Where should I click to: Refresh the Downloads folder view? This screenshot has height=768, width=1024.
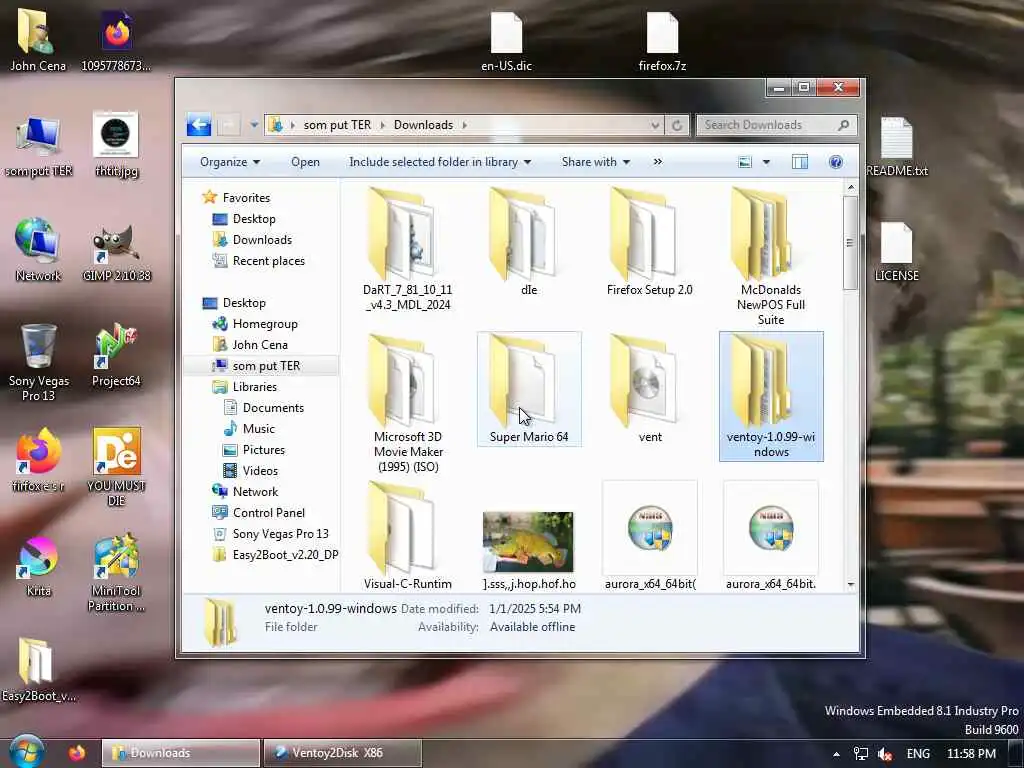[677, 125]
